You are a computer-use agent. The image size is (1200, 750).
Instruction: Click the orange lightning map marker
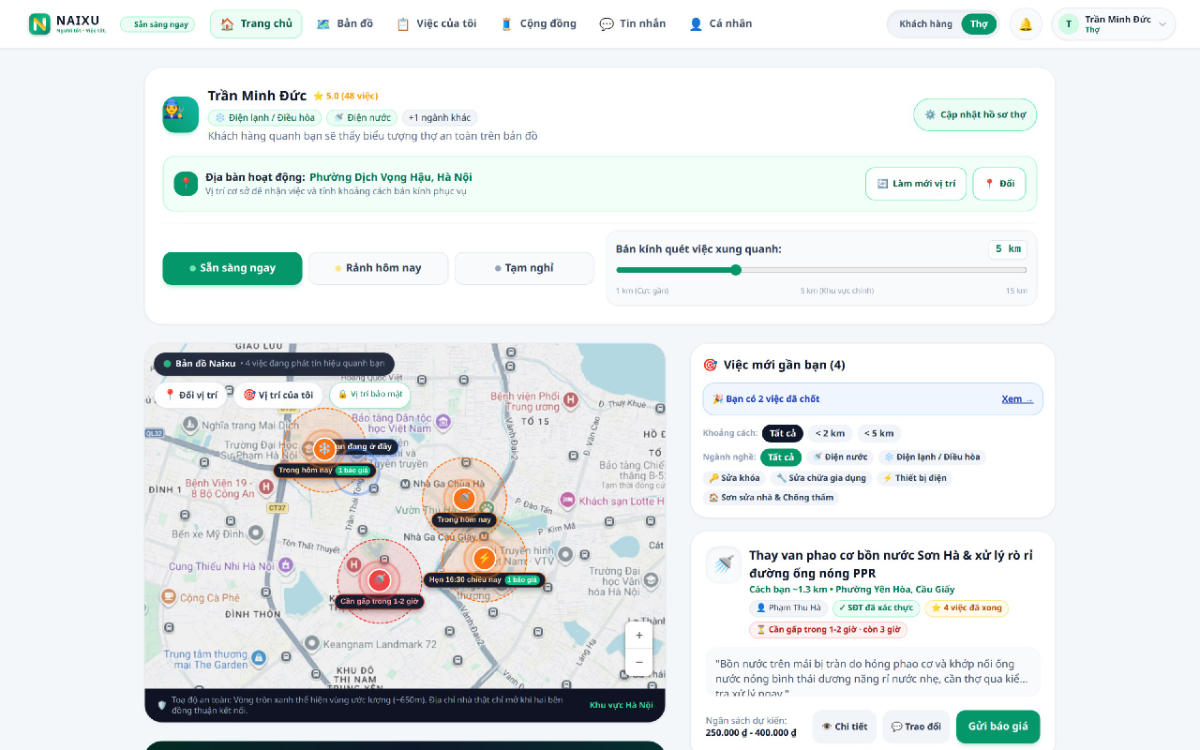tap(484, 558)
